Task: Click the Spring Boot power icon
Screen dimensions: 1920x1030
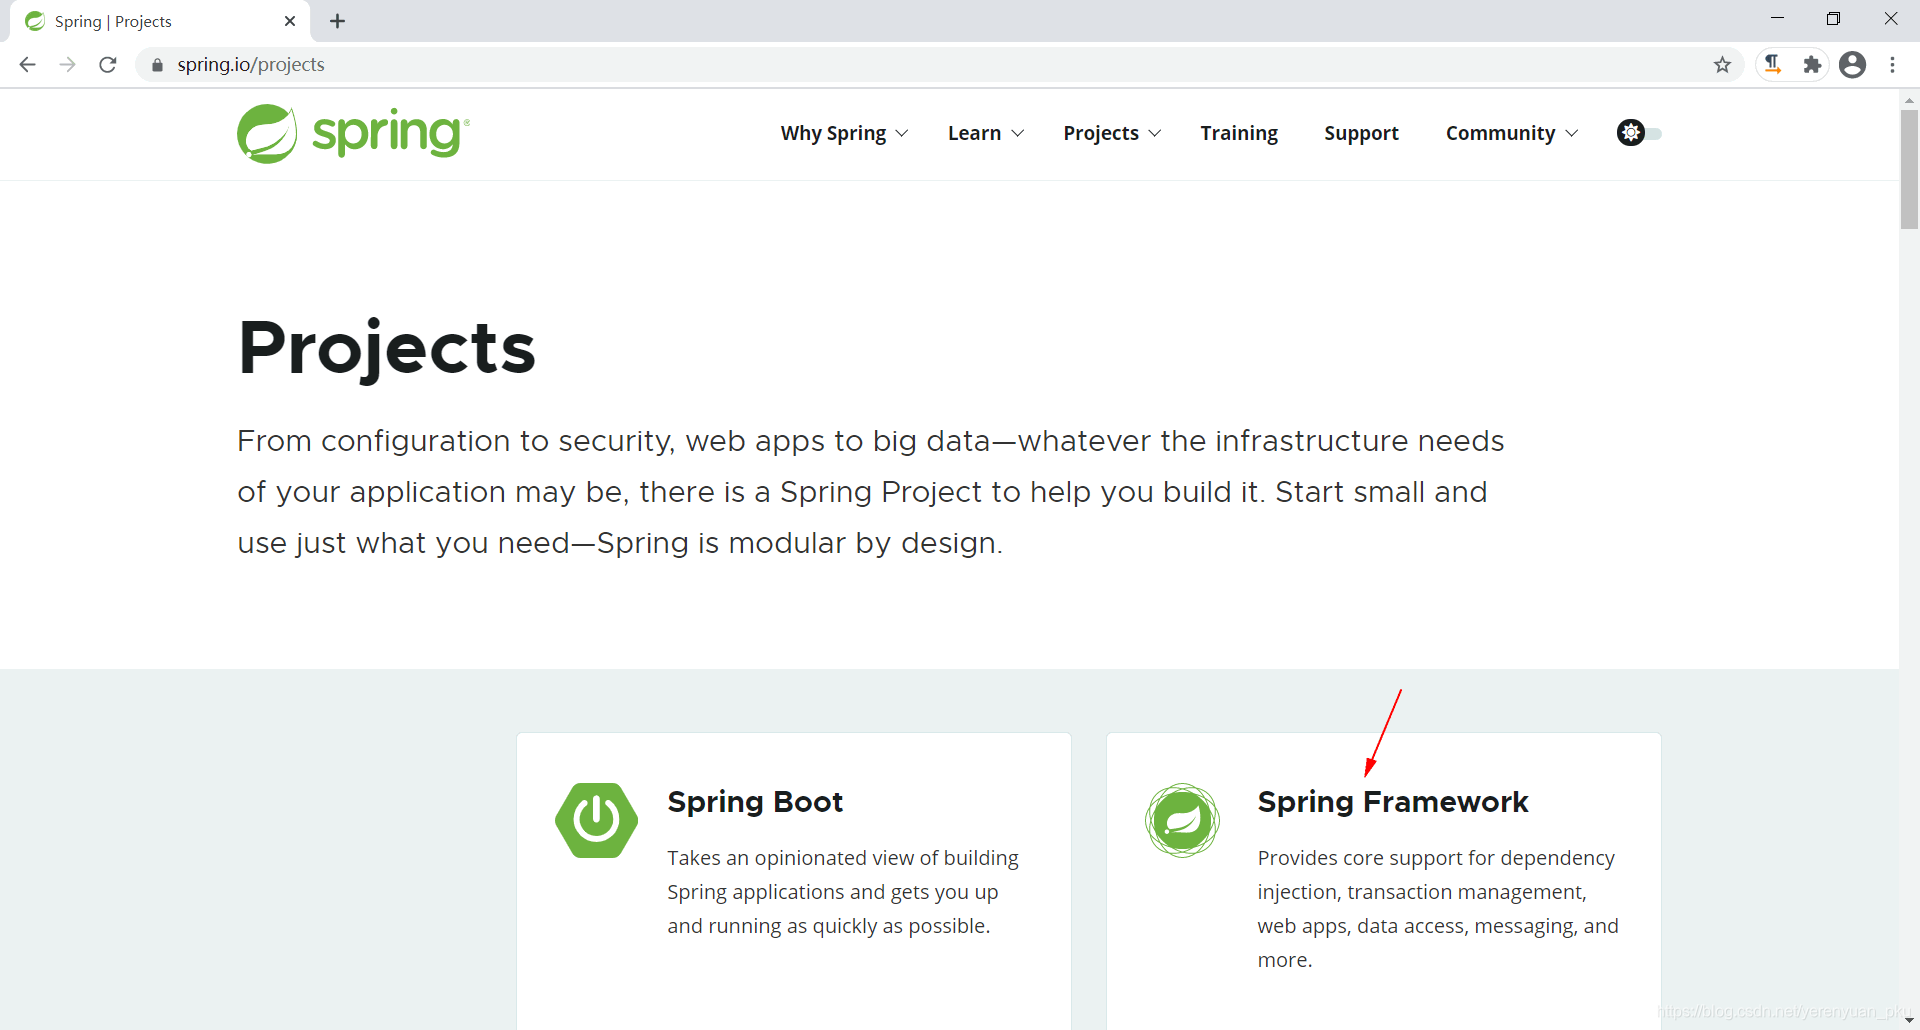Action: tap(596, 820)
